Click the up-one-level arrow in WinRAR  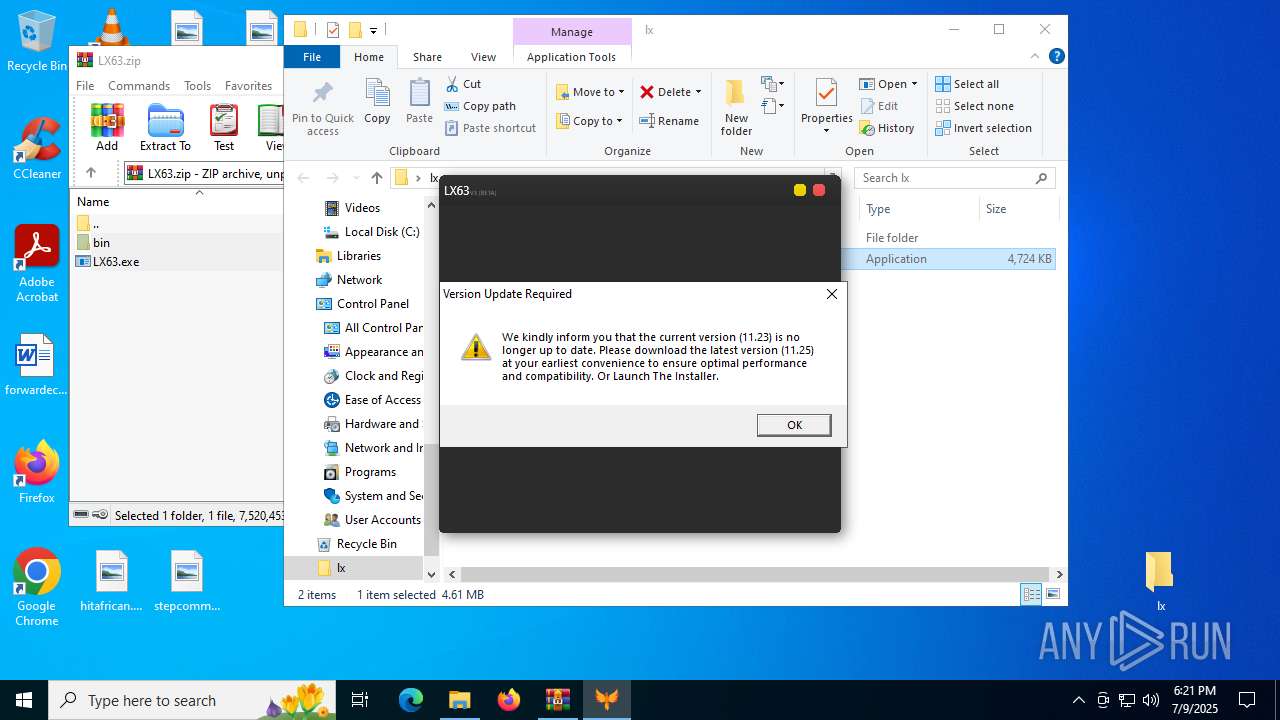(91, 173)
